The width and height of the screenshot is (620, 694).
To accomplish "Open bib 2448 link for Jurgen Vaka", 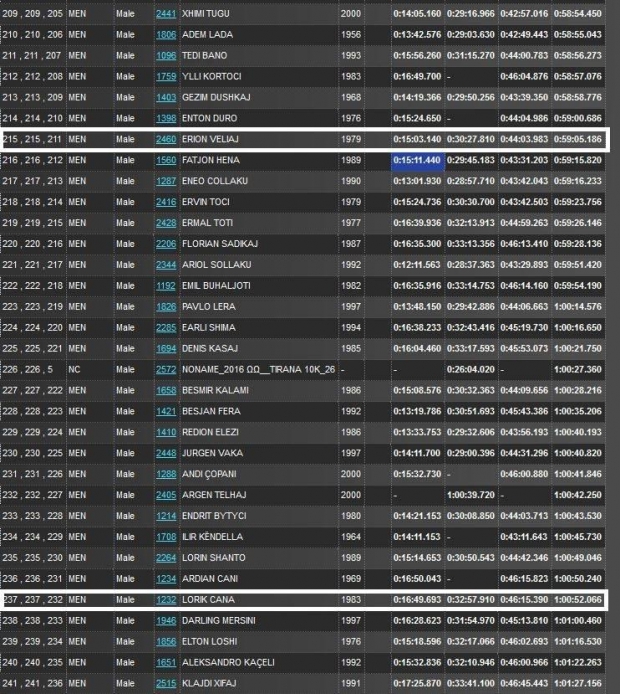I will [166, 452].
